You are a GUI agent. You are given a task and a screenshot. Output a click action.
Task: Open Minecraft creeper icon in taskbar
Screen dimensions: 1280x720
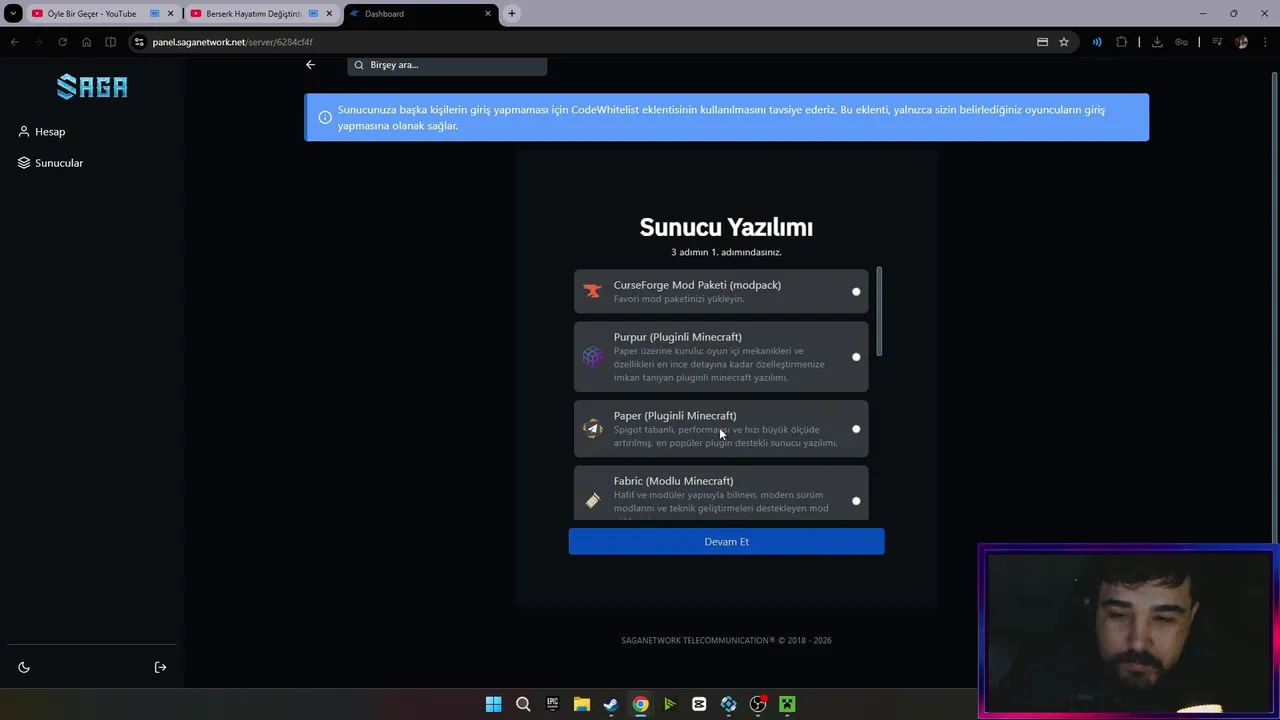pyautogui.click(x=787, y=704)
